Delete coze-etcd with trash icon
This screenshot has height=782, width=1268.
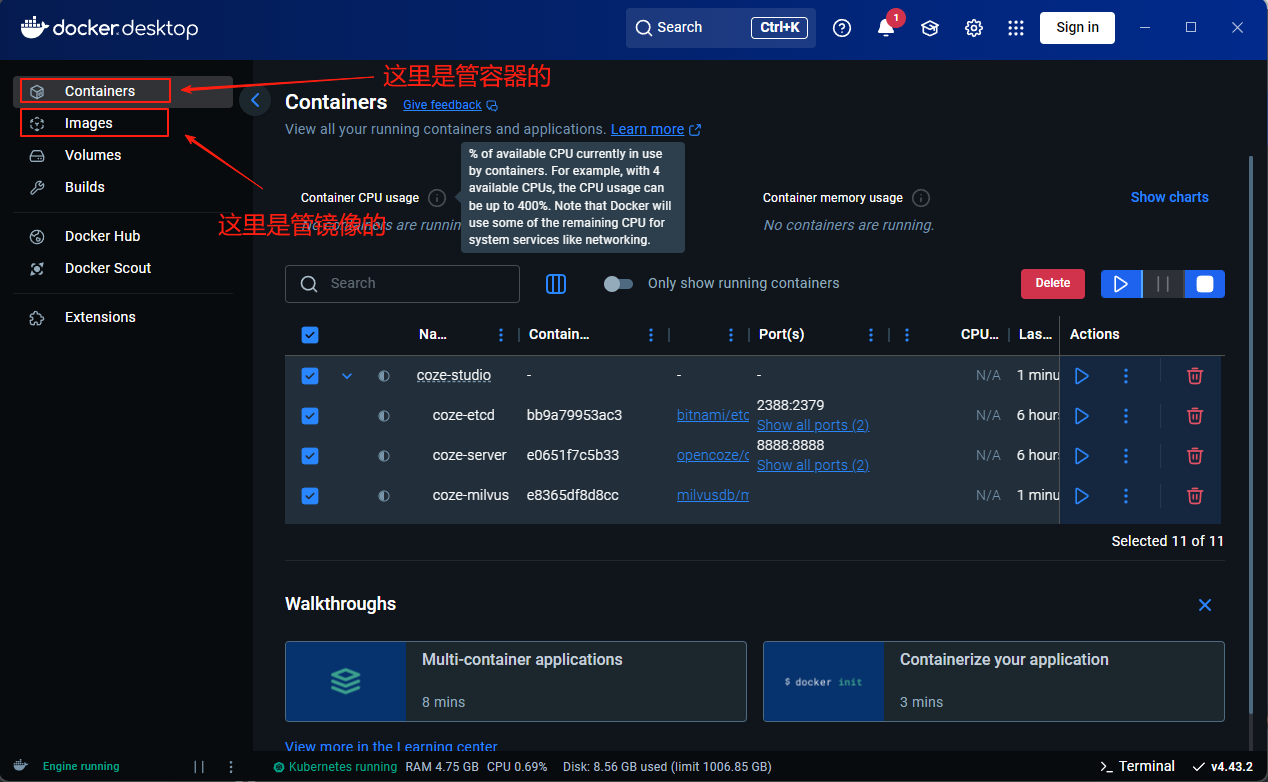tap(1195, 416)
